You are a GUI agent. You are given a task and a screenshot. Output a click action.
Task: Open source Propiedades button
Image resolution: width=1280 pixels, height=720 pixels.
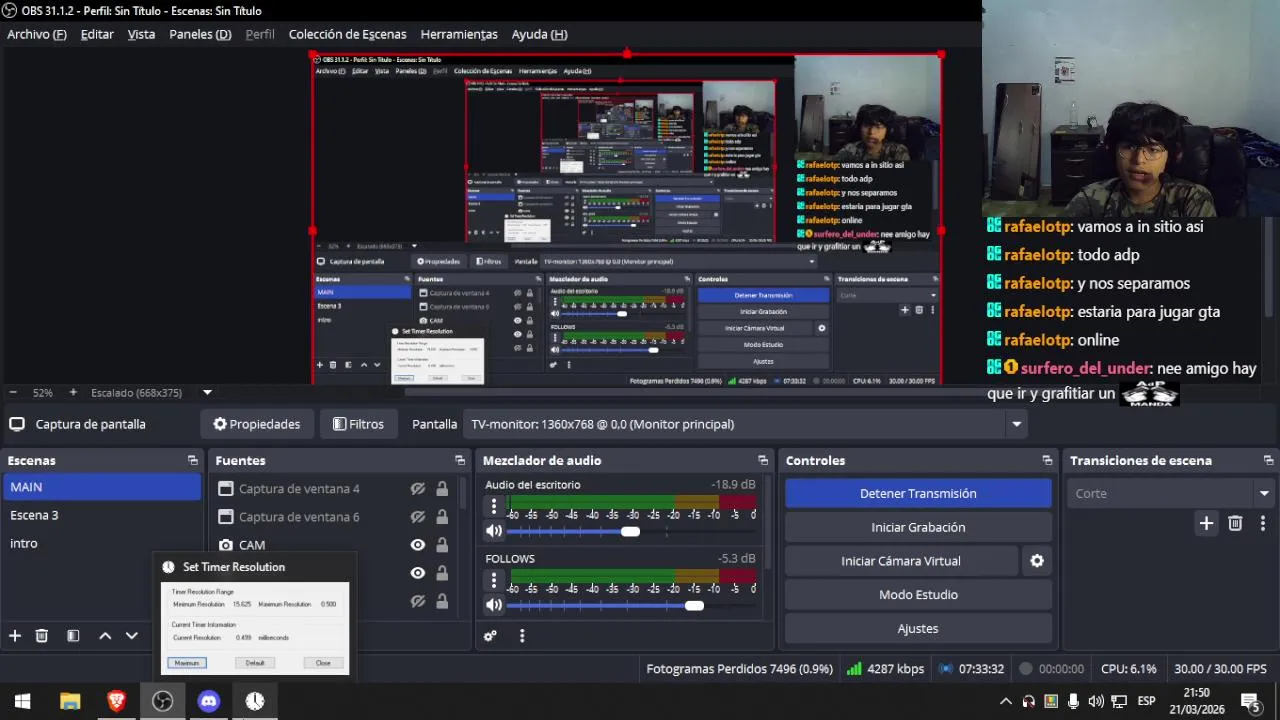point(257,424)
